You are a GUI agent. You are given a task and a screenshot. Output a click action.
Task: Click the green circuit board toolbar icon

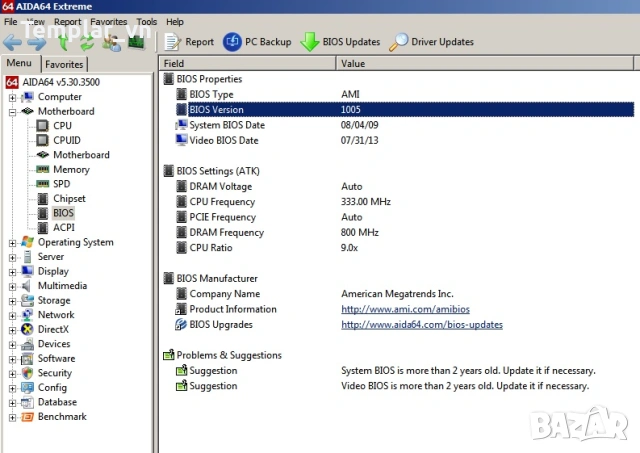tap(137, 42)
